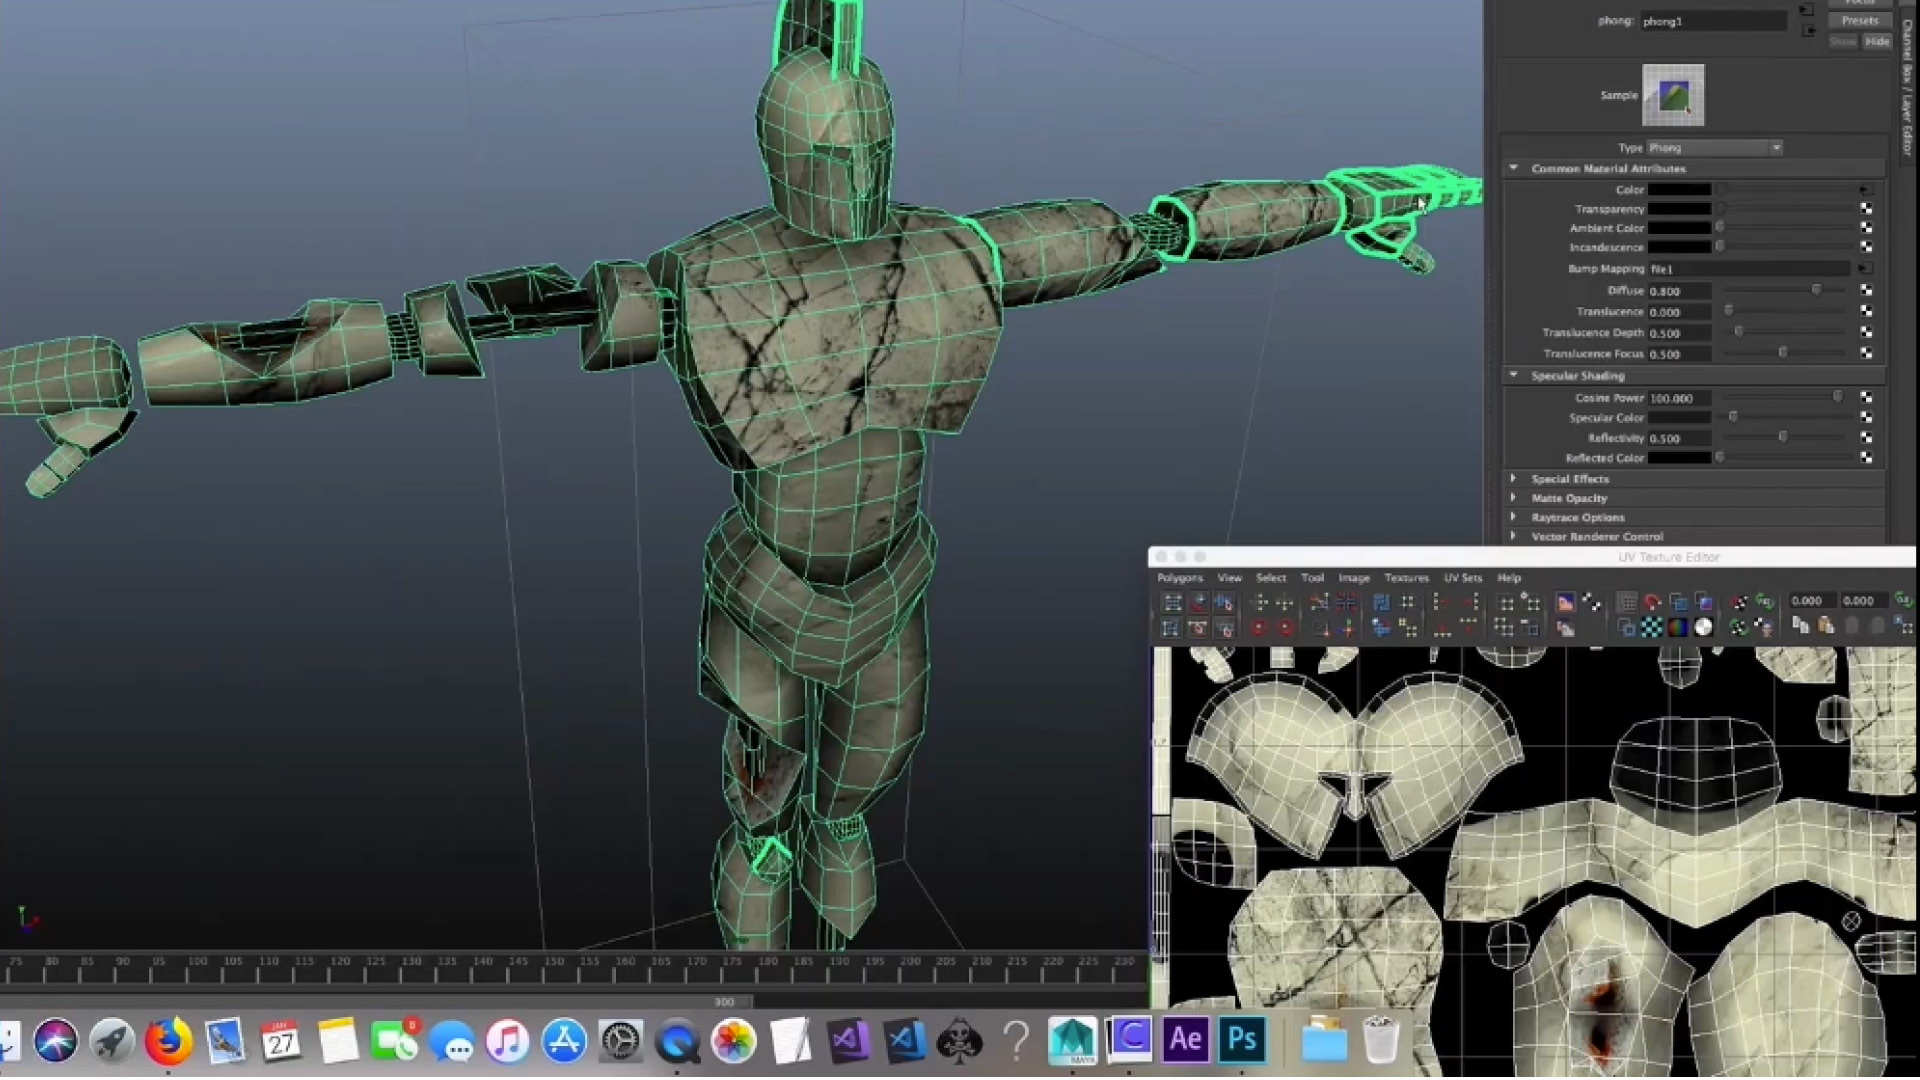
Task: Click the paste UVs icon
Action: [1826, 626]
